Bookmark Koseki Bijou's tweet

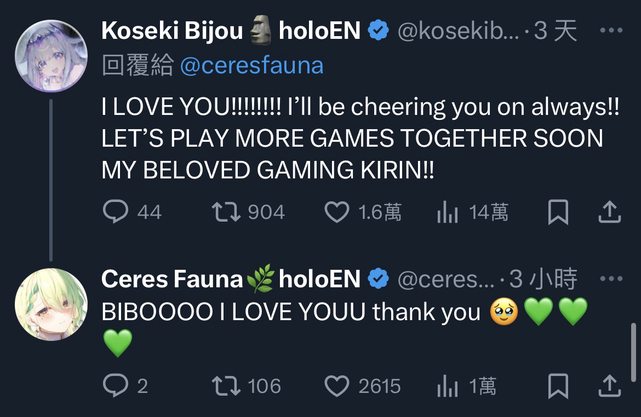click(x=559, y=212)
